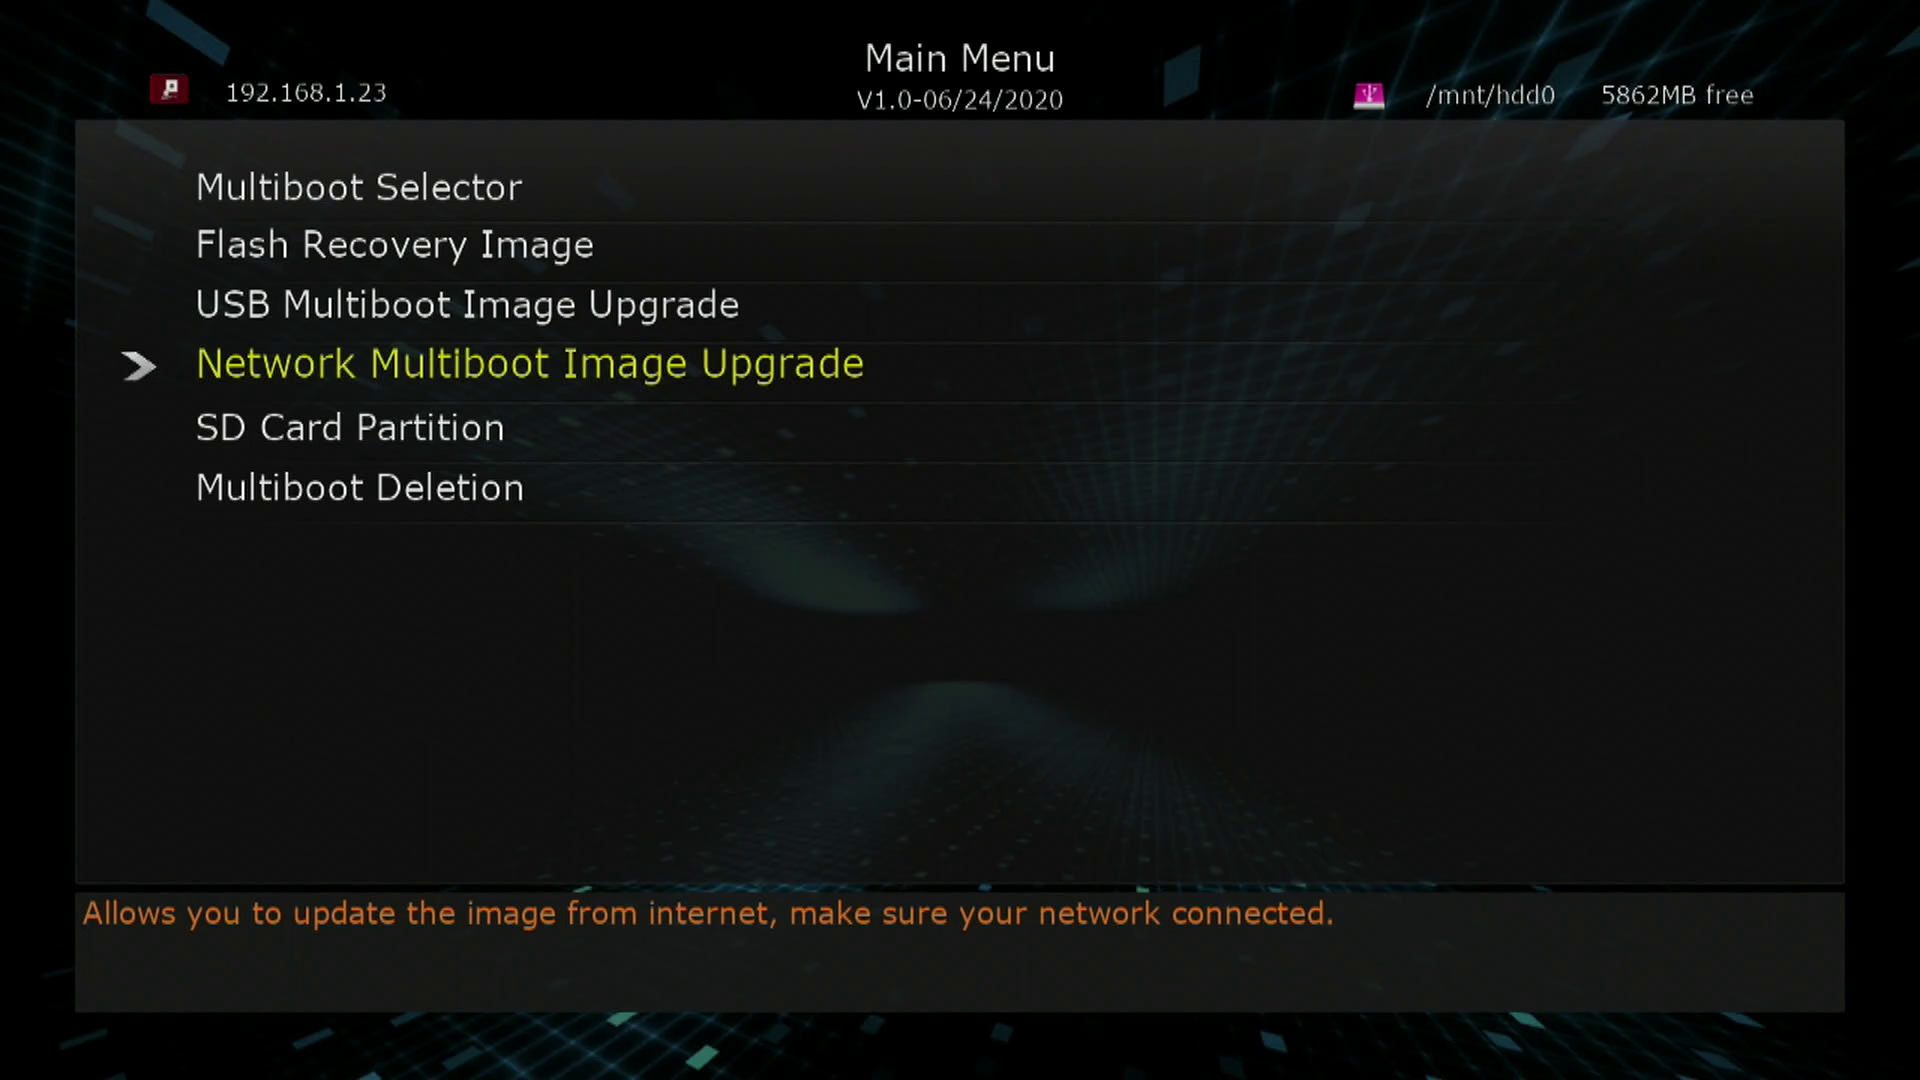Screen dimensions: 1920x1080
Task: Click the white arrow selection cursor
Action: pyautogui.click(x=139, y=366)
